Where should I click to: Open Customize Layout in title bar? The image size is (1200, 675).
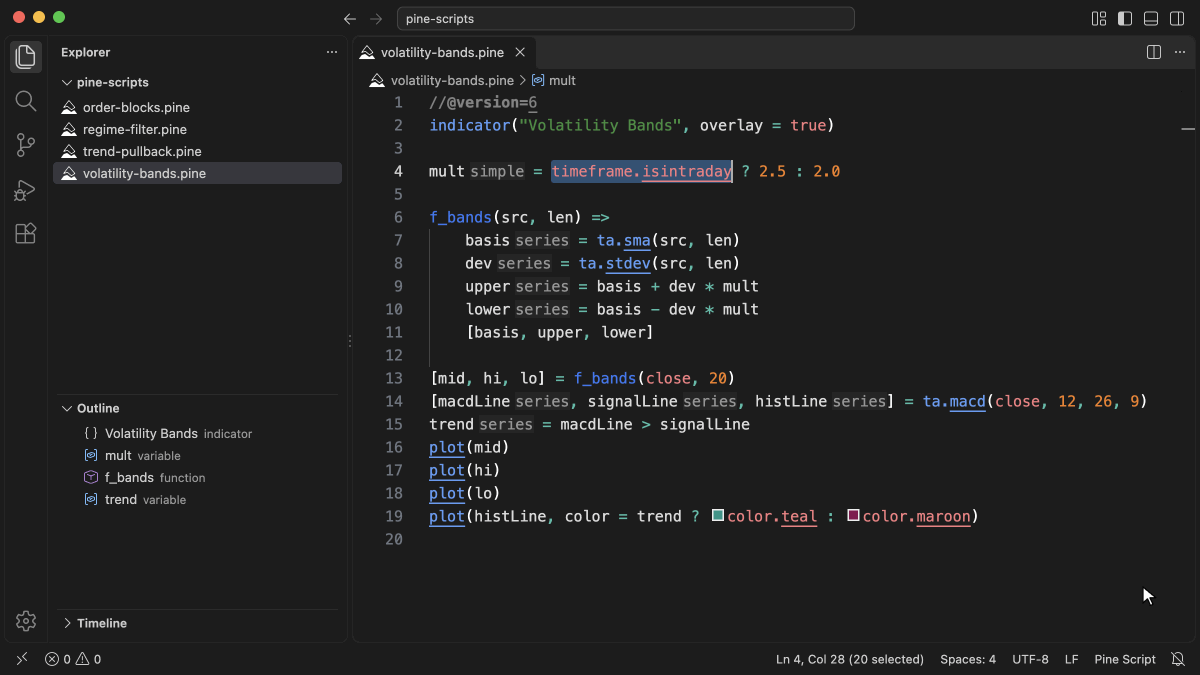click(x=1099, y=19)
